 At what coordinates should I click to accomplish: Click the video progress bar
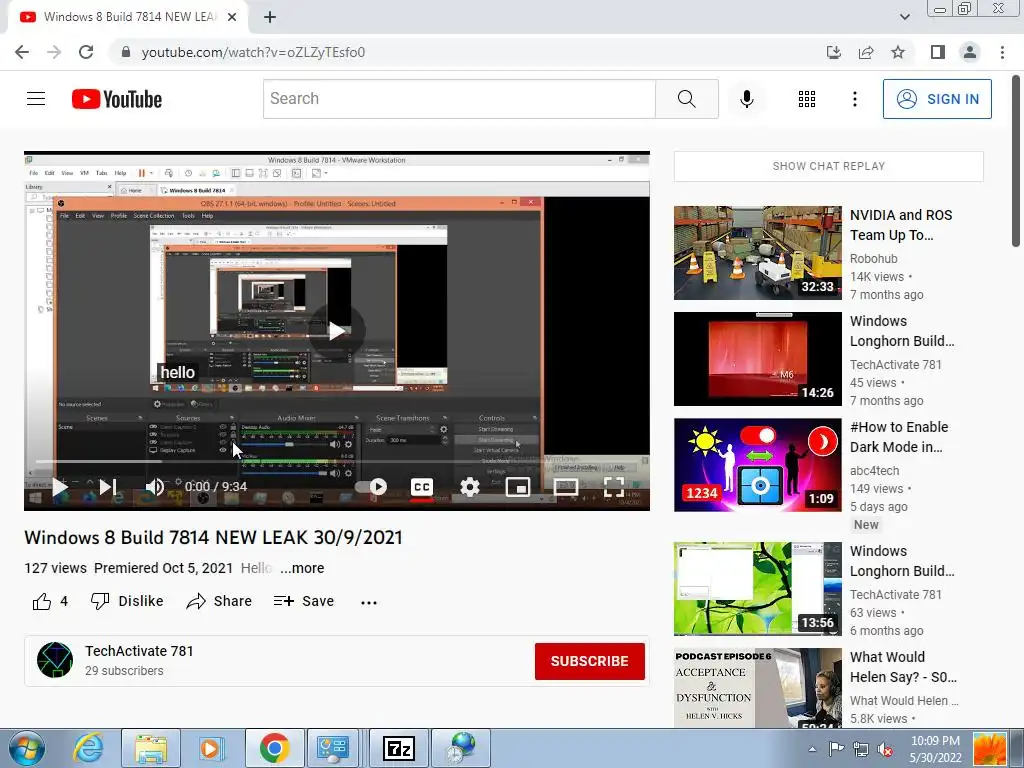point(336,462)
